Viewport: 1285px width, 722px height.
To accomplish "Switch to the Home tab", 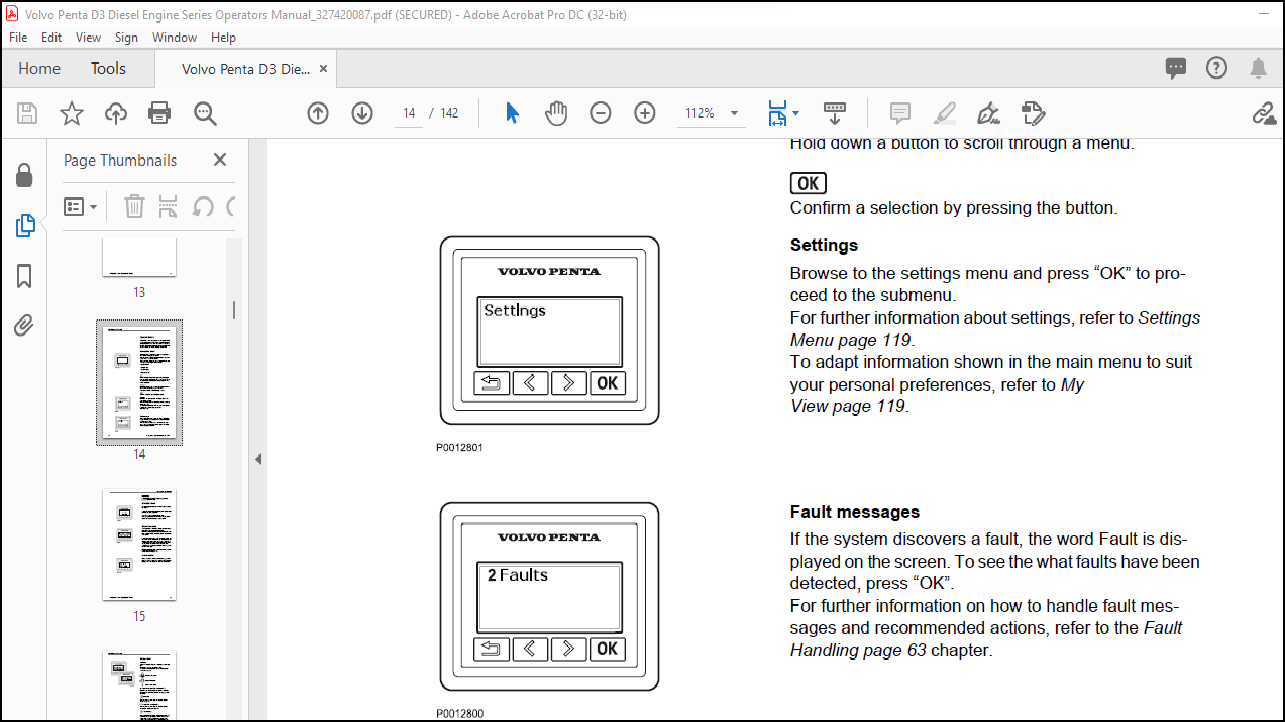I will [x=40, y=68].
